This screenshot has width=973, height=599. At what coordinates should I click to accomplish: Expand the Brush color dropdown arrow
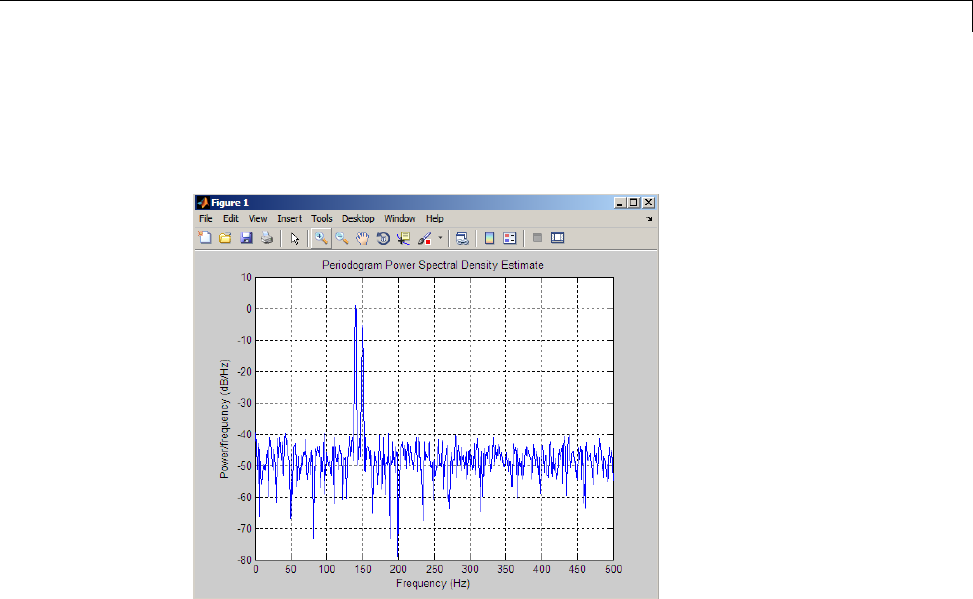[x=440, y=238]
